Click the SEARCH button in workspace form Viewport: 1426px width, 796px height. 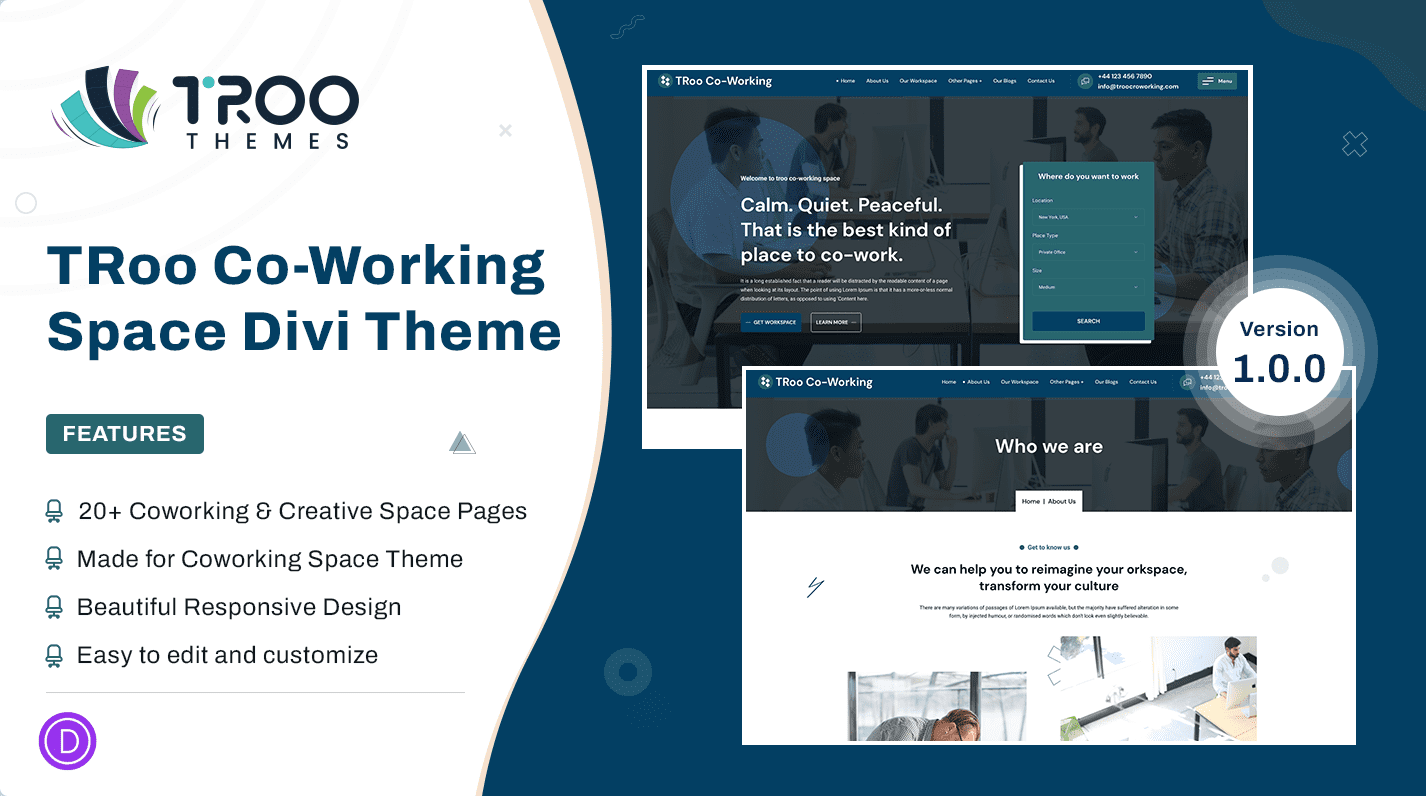pyautogui.click(x=1088, y=321)
